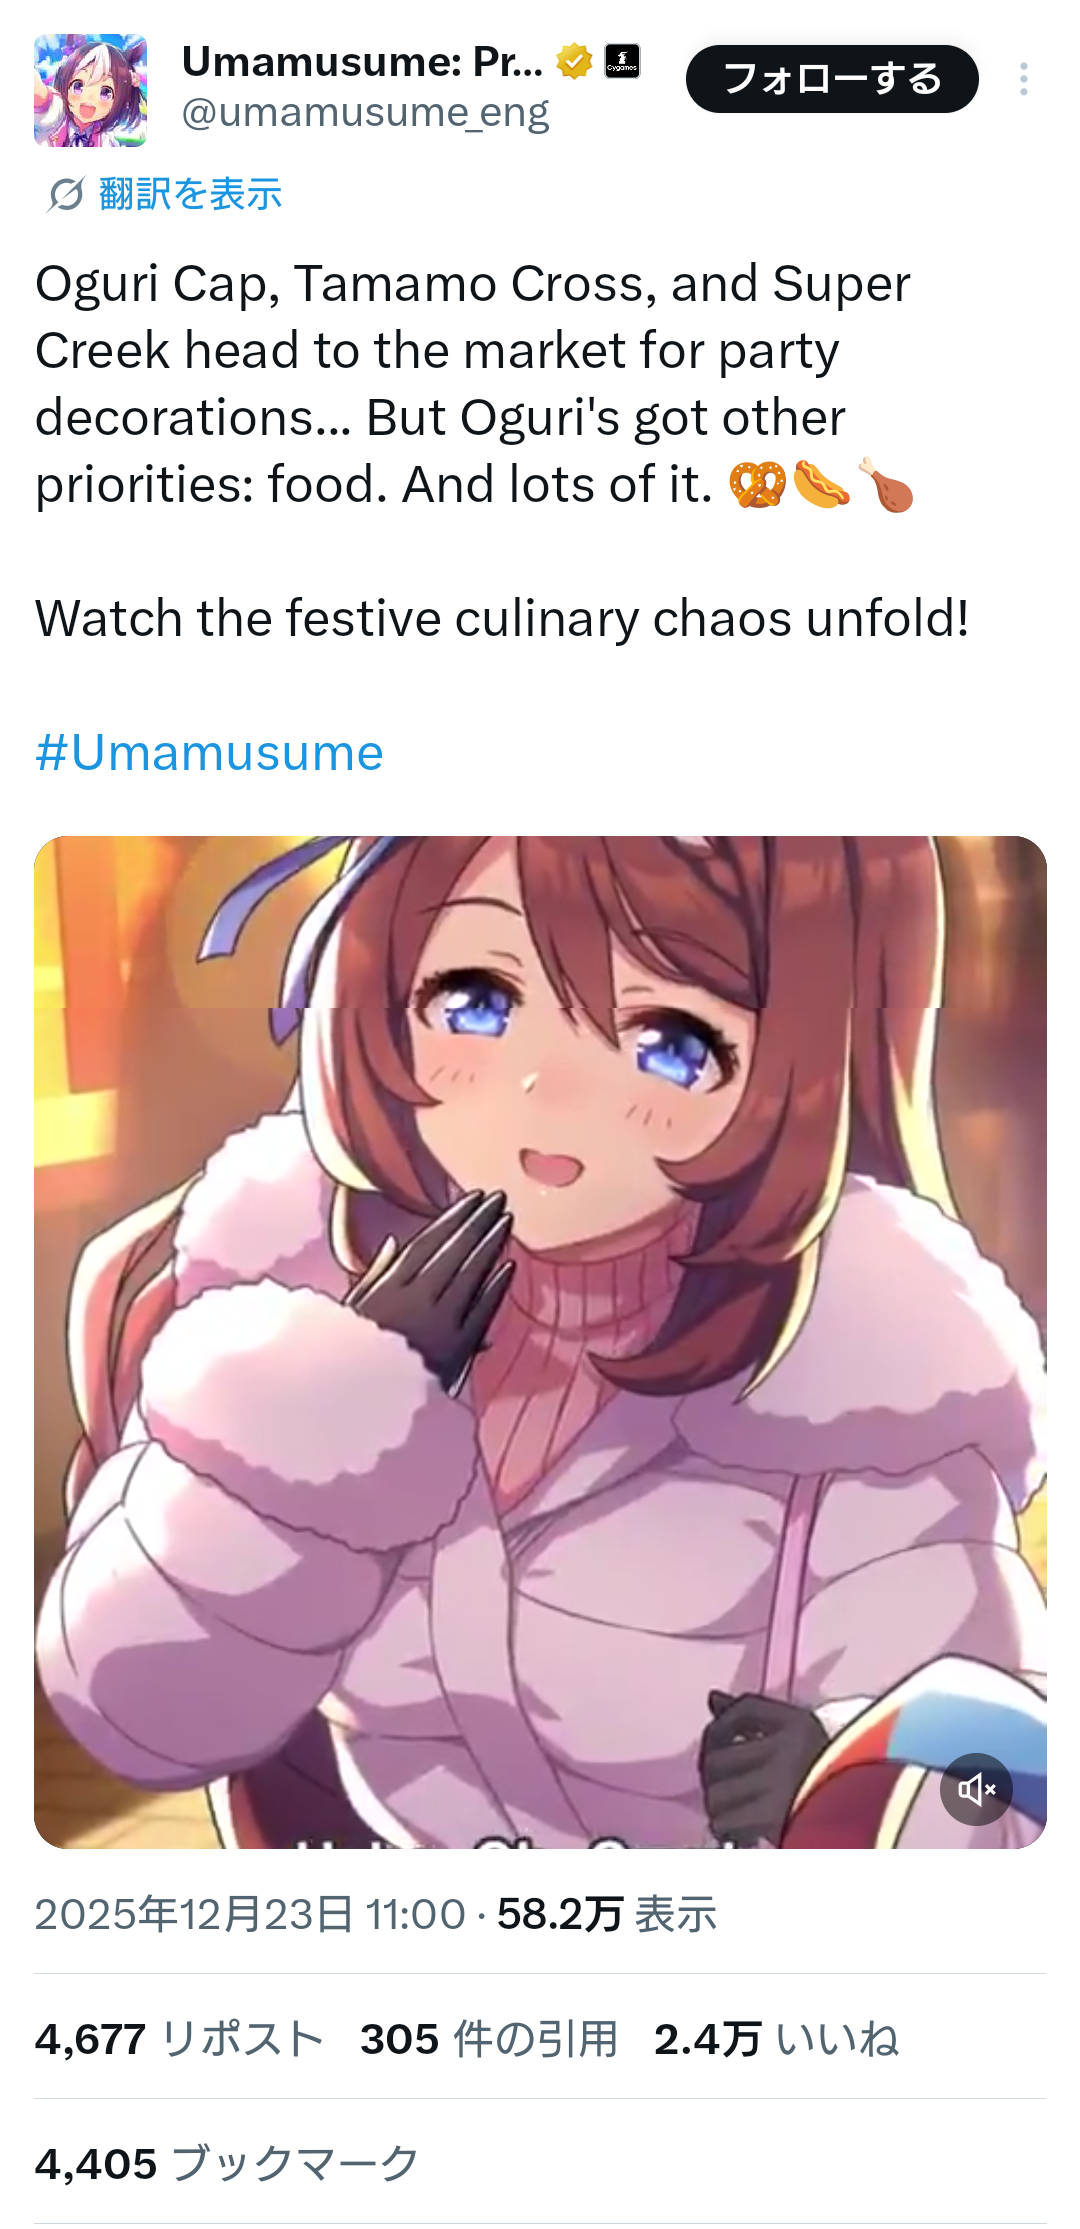Open the 58.2万 表示 view count
The height and width of the screenshot is (2229, 1080).
click(607, 1914)
